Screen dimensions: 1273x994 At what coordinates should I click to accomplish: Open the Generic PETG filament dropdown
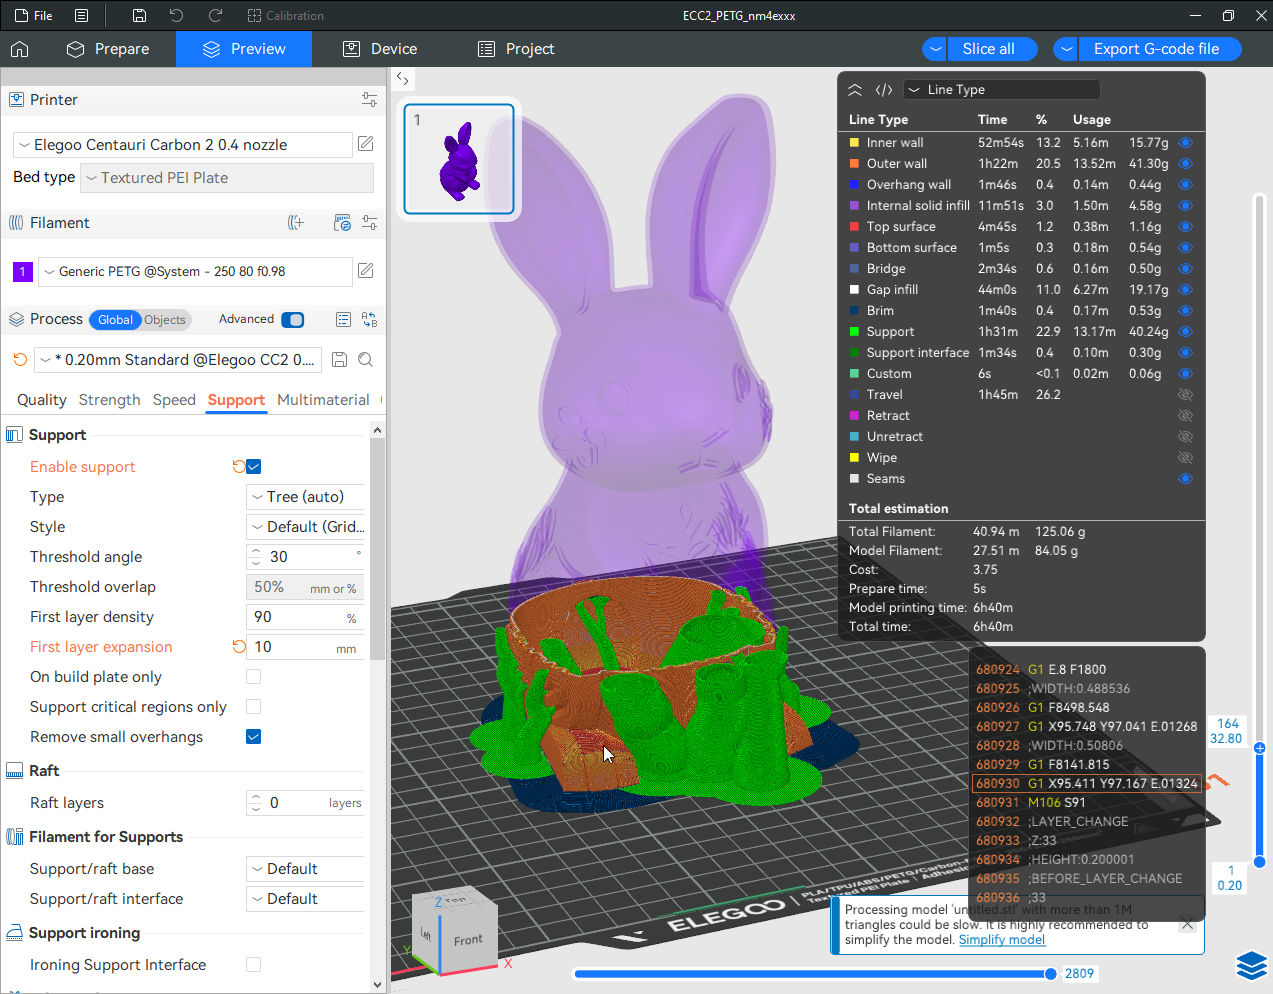coord(195,272)
